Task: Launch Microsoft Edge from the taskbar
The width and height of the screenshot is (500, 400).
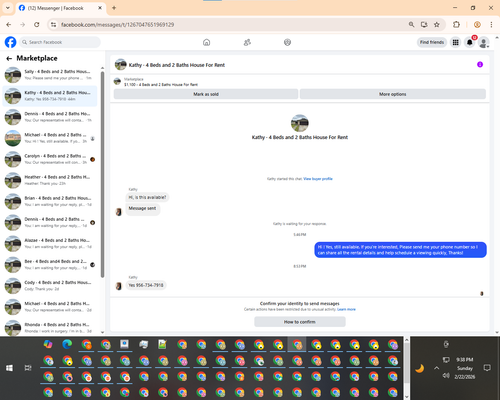Action: [67, 344]
